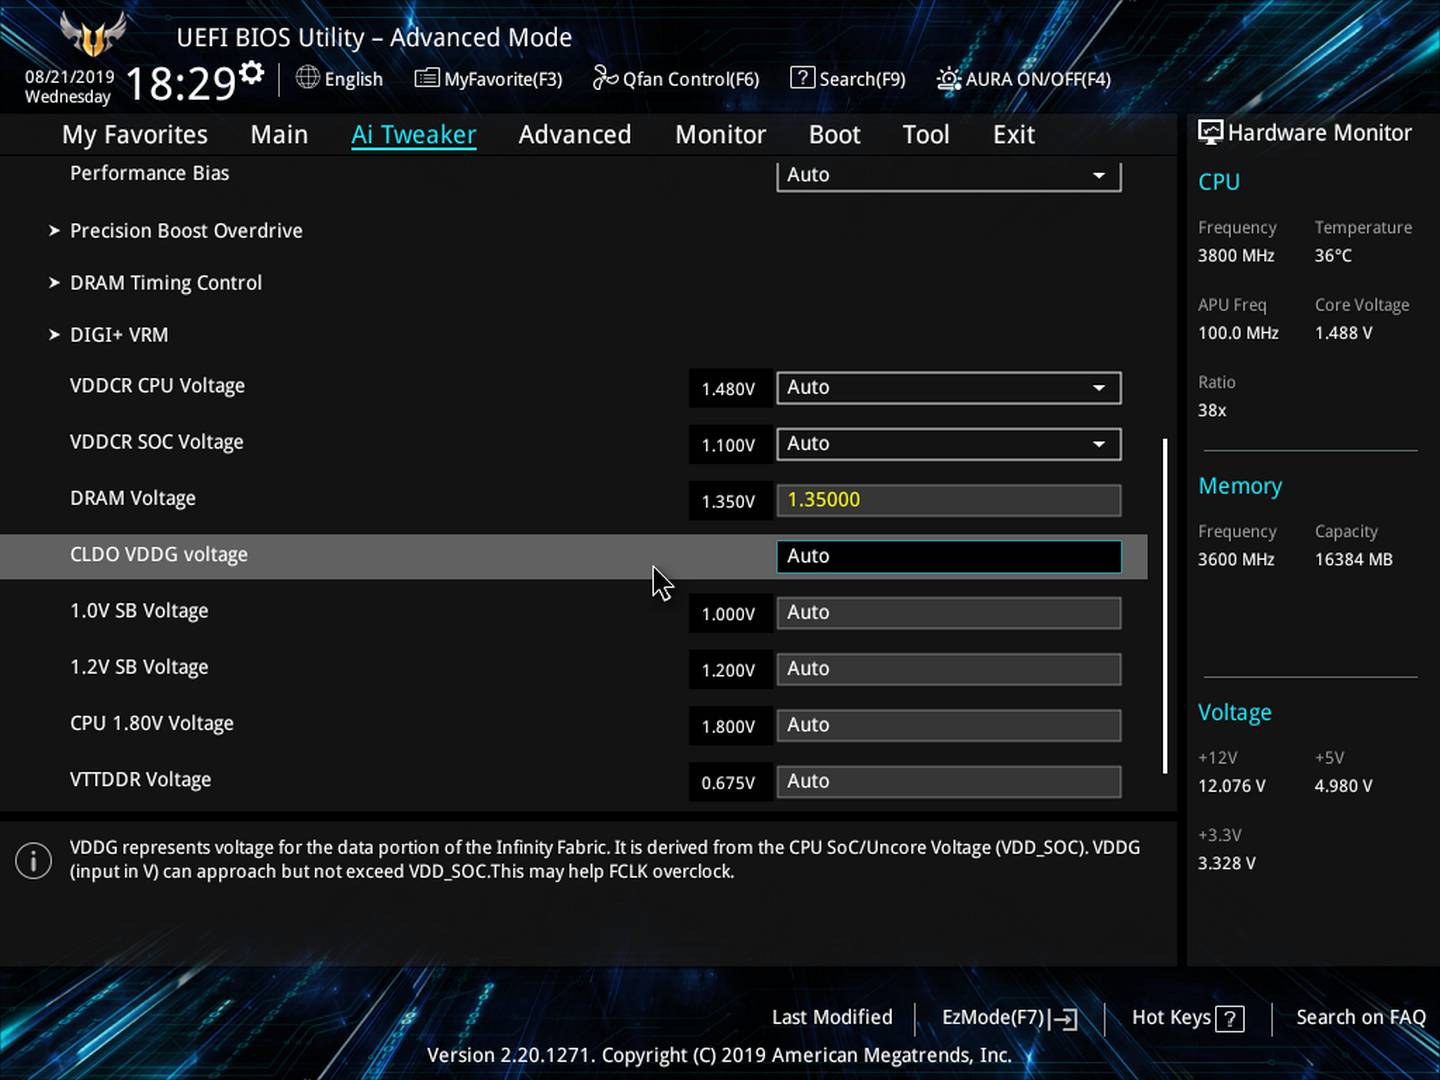Screen dimensions: 1440x1080
Task: Click the EzMode arrow exit icon
Action: [x=1063, y=1019]
